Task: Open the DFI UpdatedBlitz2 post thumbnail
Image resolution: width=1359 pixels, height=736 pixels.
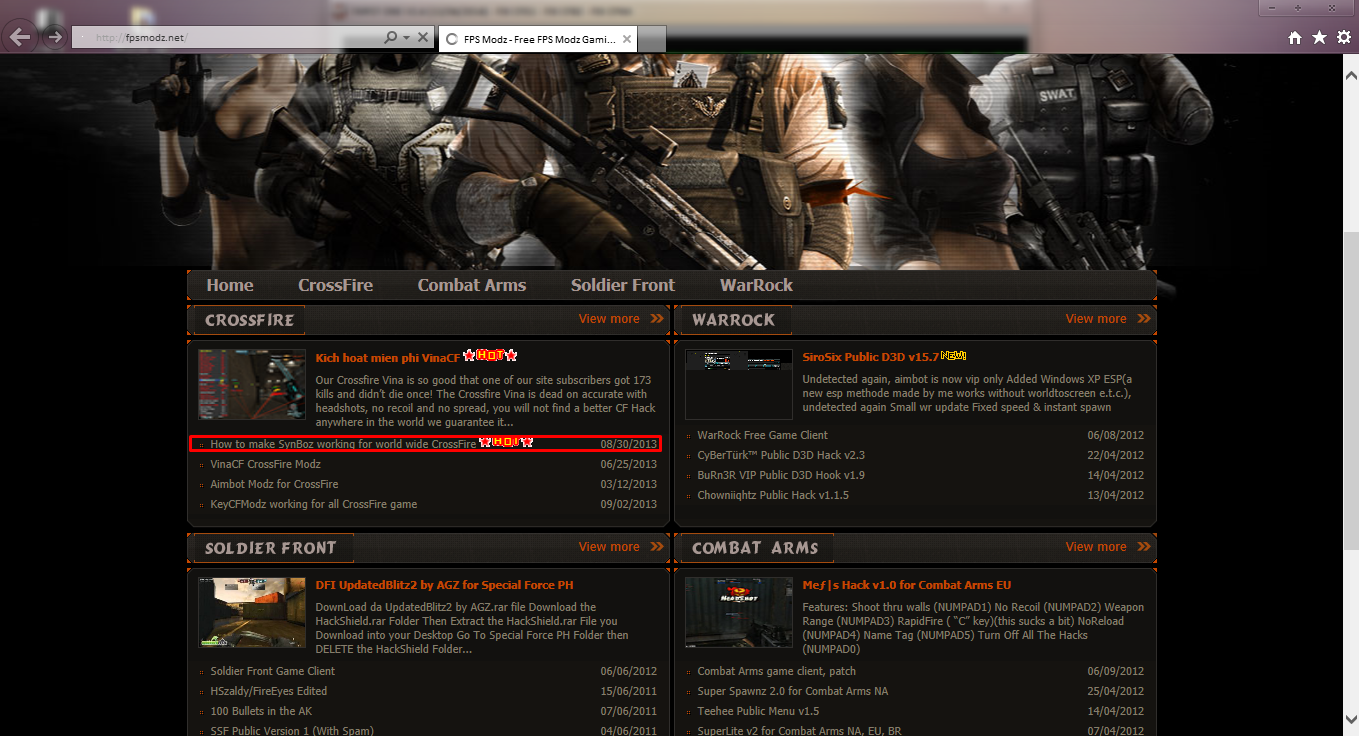Action: point(252,612)
